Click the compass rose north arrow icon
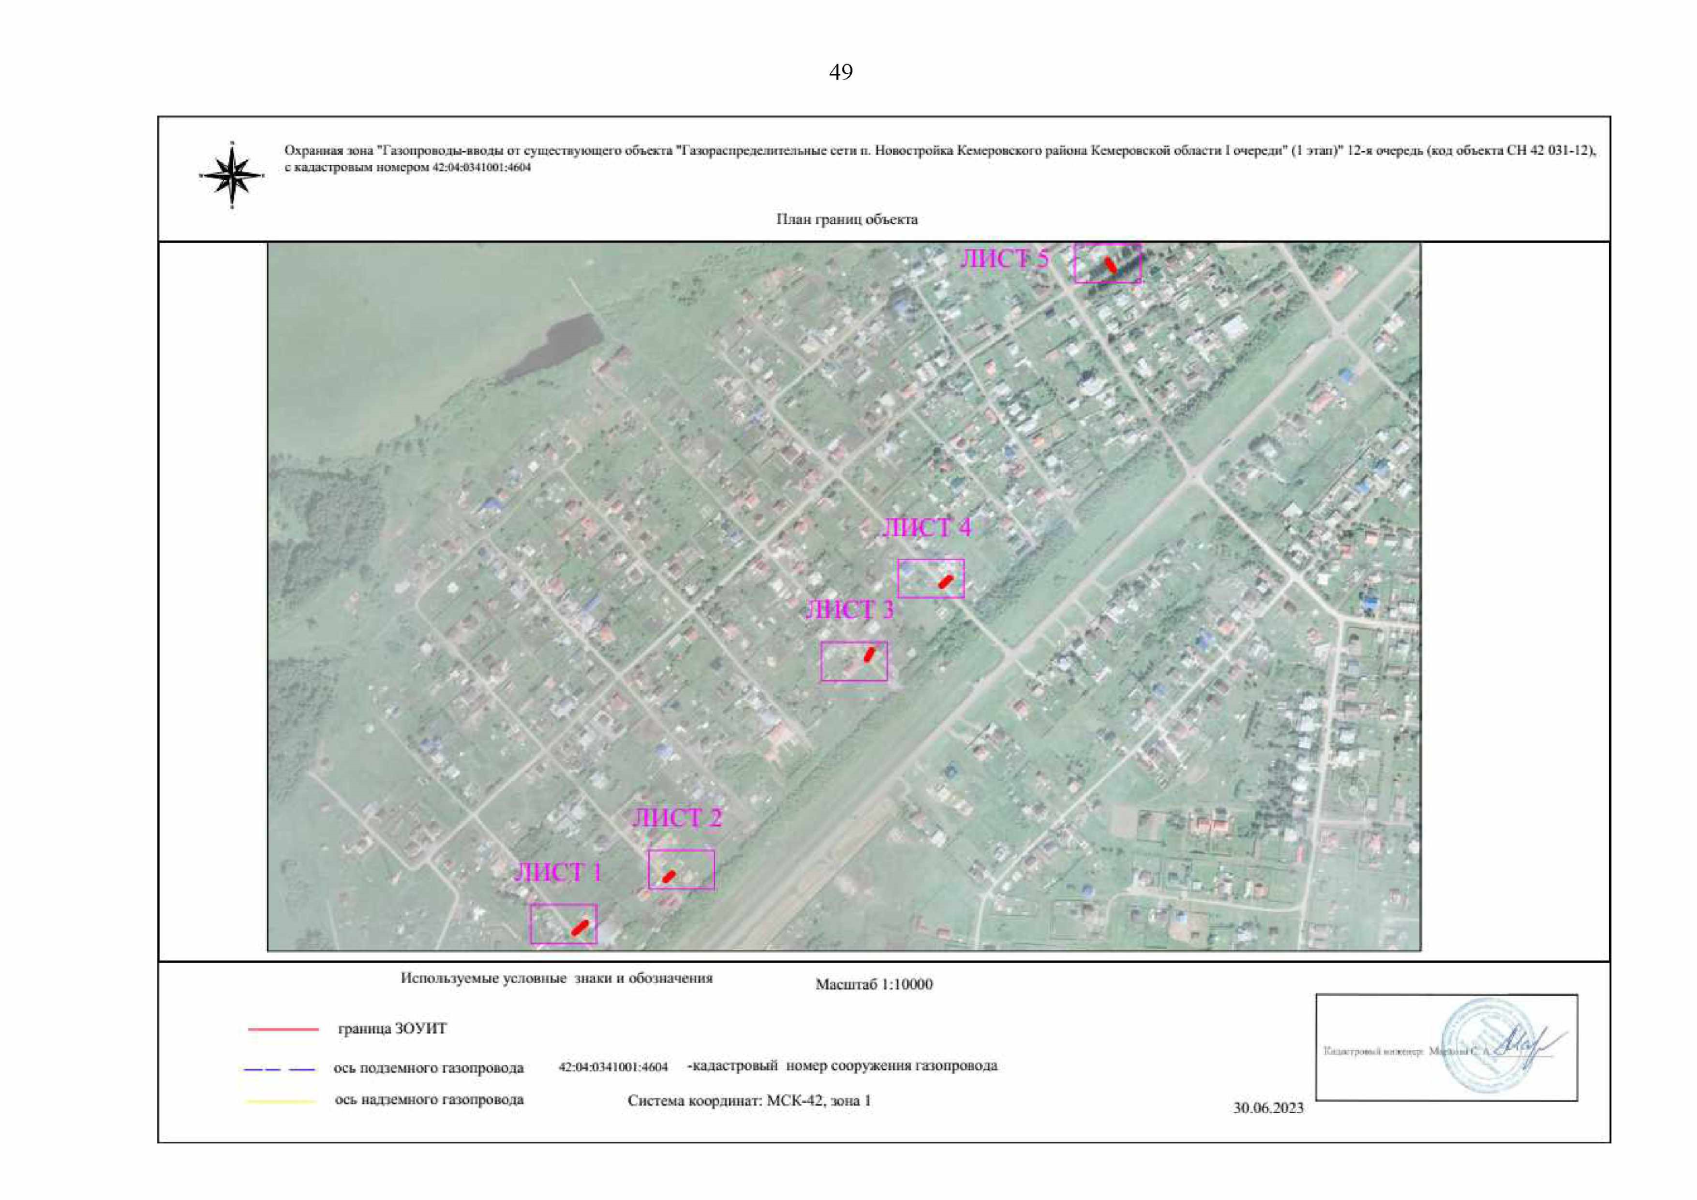This screenshot has width=1697, height=1200. (x=232, y=176)
